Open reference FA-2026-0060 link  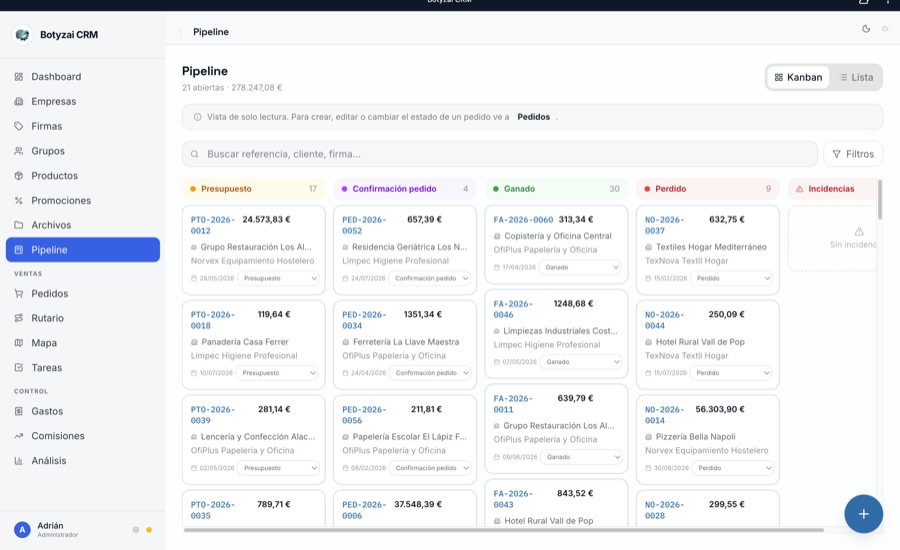523,219
